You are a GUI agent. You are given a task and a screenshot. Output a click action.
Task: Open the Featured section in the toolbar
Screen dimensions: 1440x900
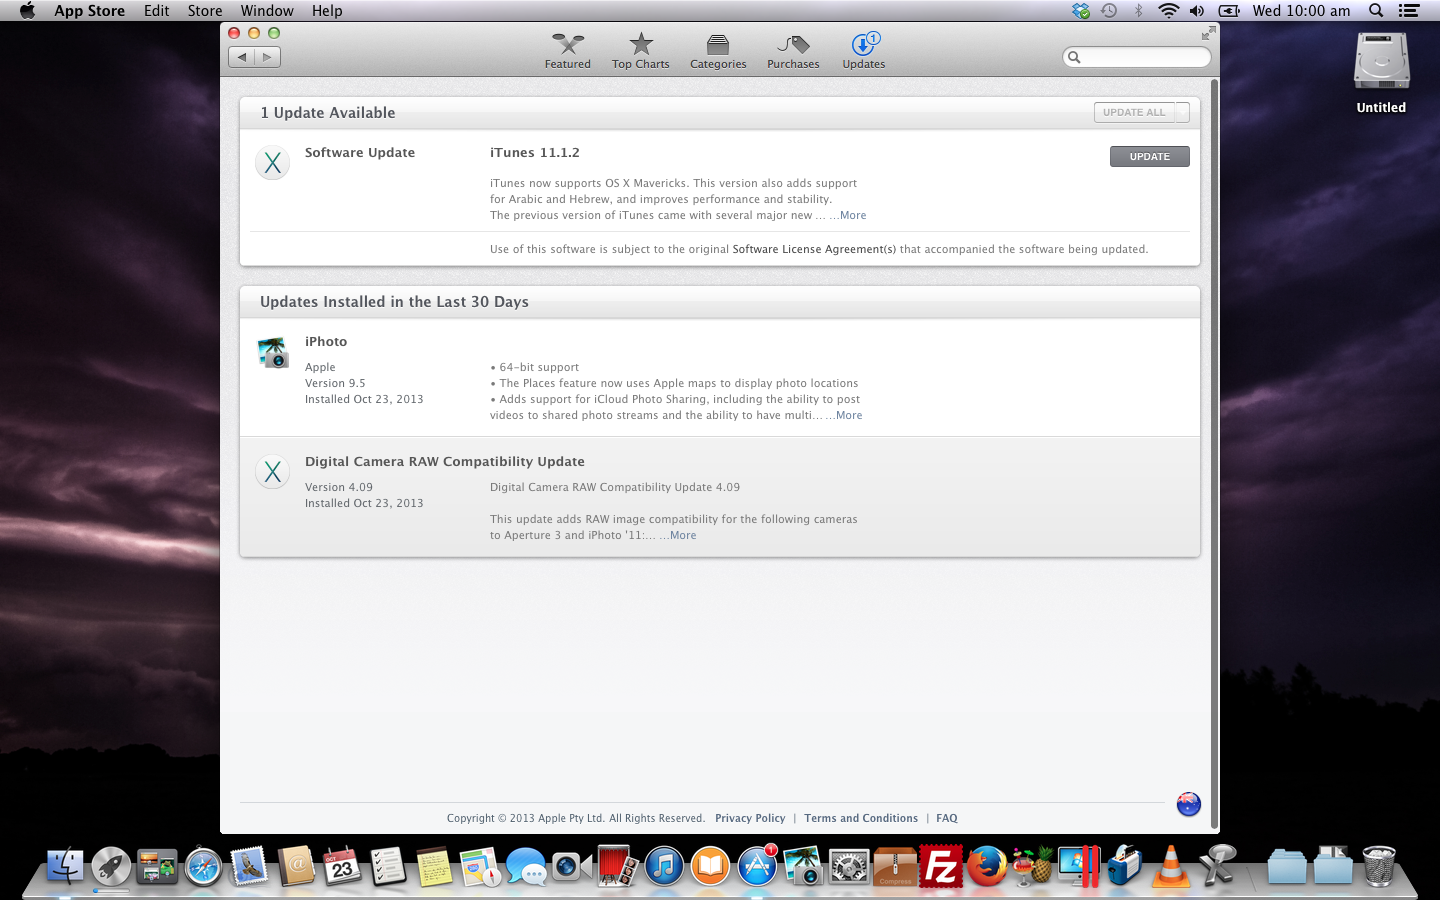click(567, 51)
